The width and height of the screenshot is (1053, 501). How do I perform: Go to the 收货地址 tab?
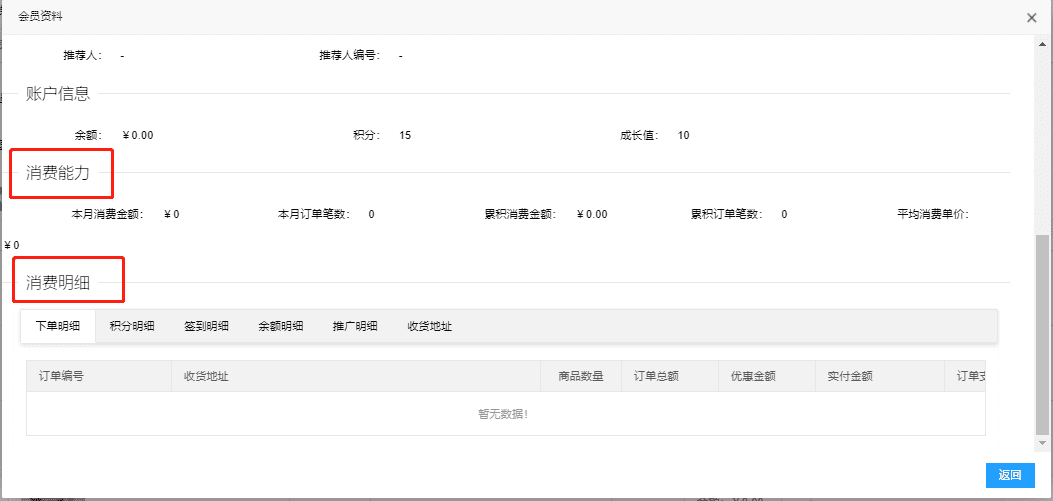coord(430,326)
